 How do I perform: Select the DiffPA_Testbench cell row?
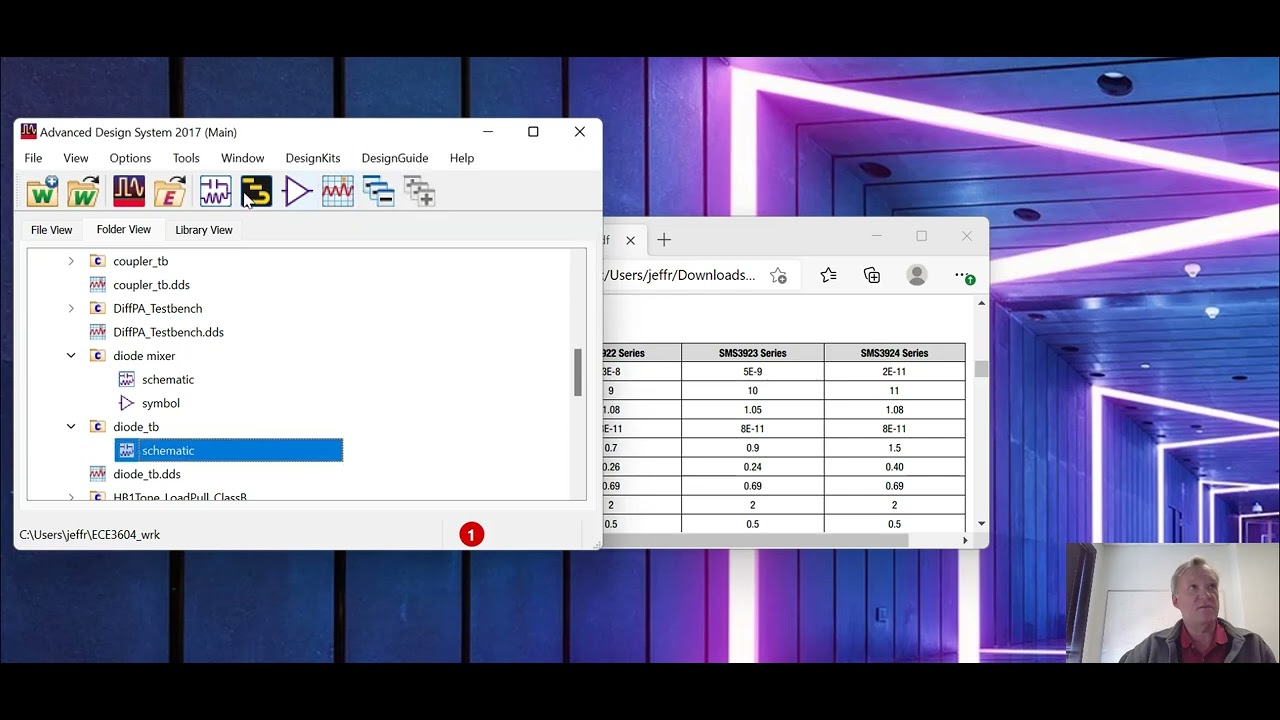pyautogui.click(x=158, y=308)
